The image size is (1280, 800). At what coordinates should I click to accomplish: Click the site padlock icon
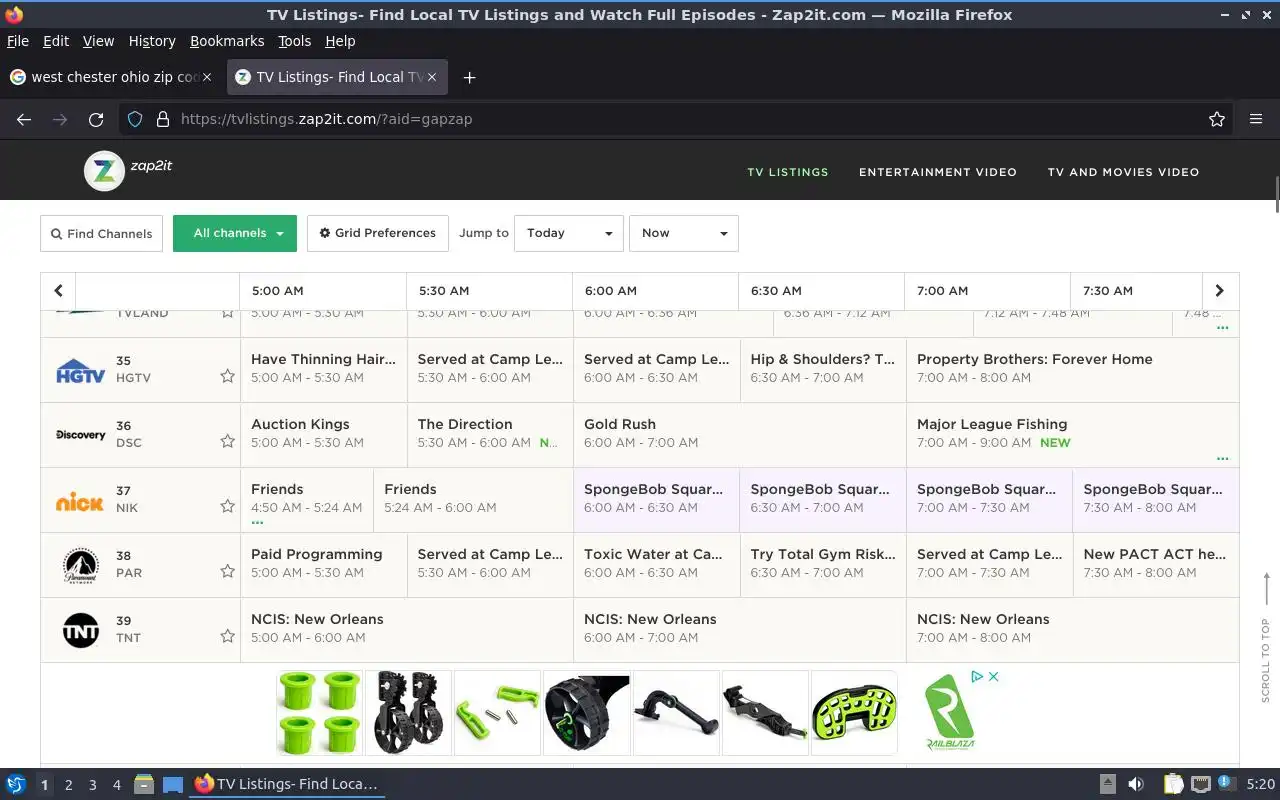tap(163, 119)
